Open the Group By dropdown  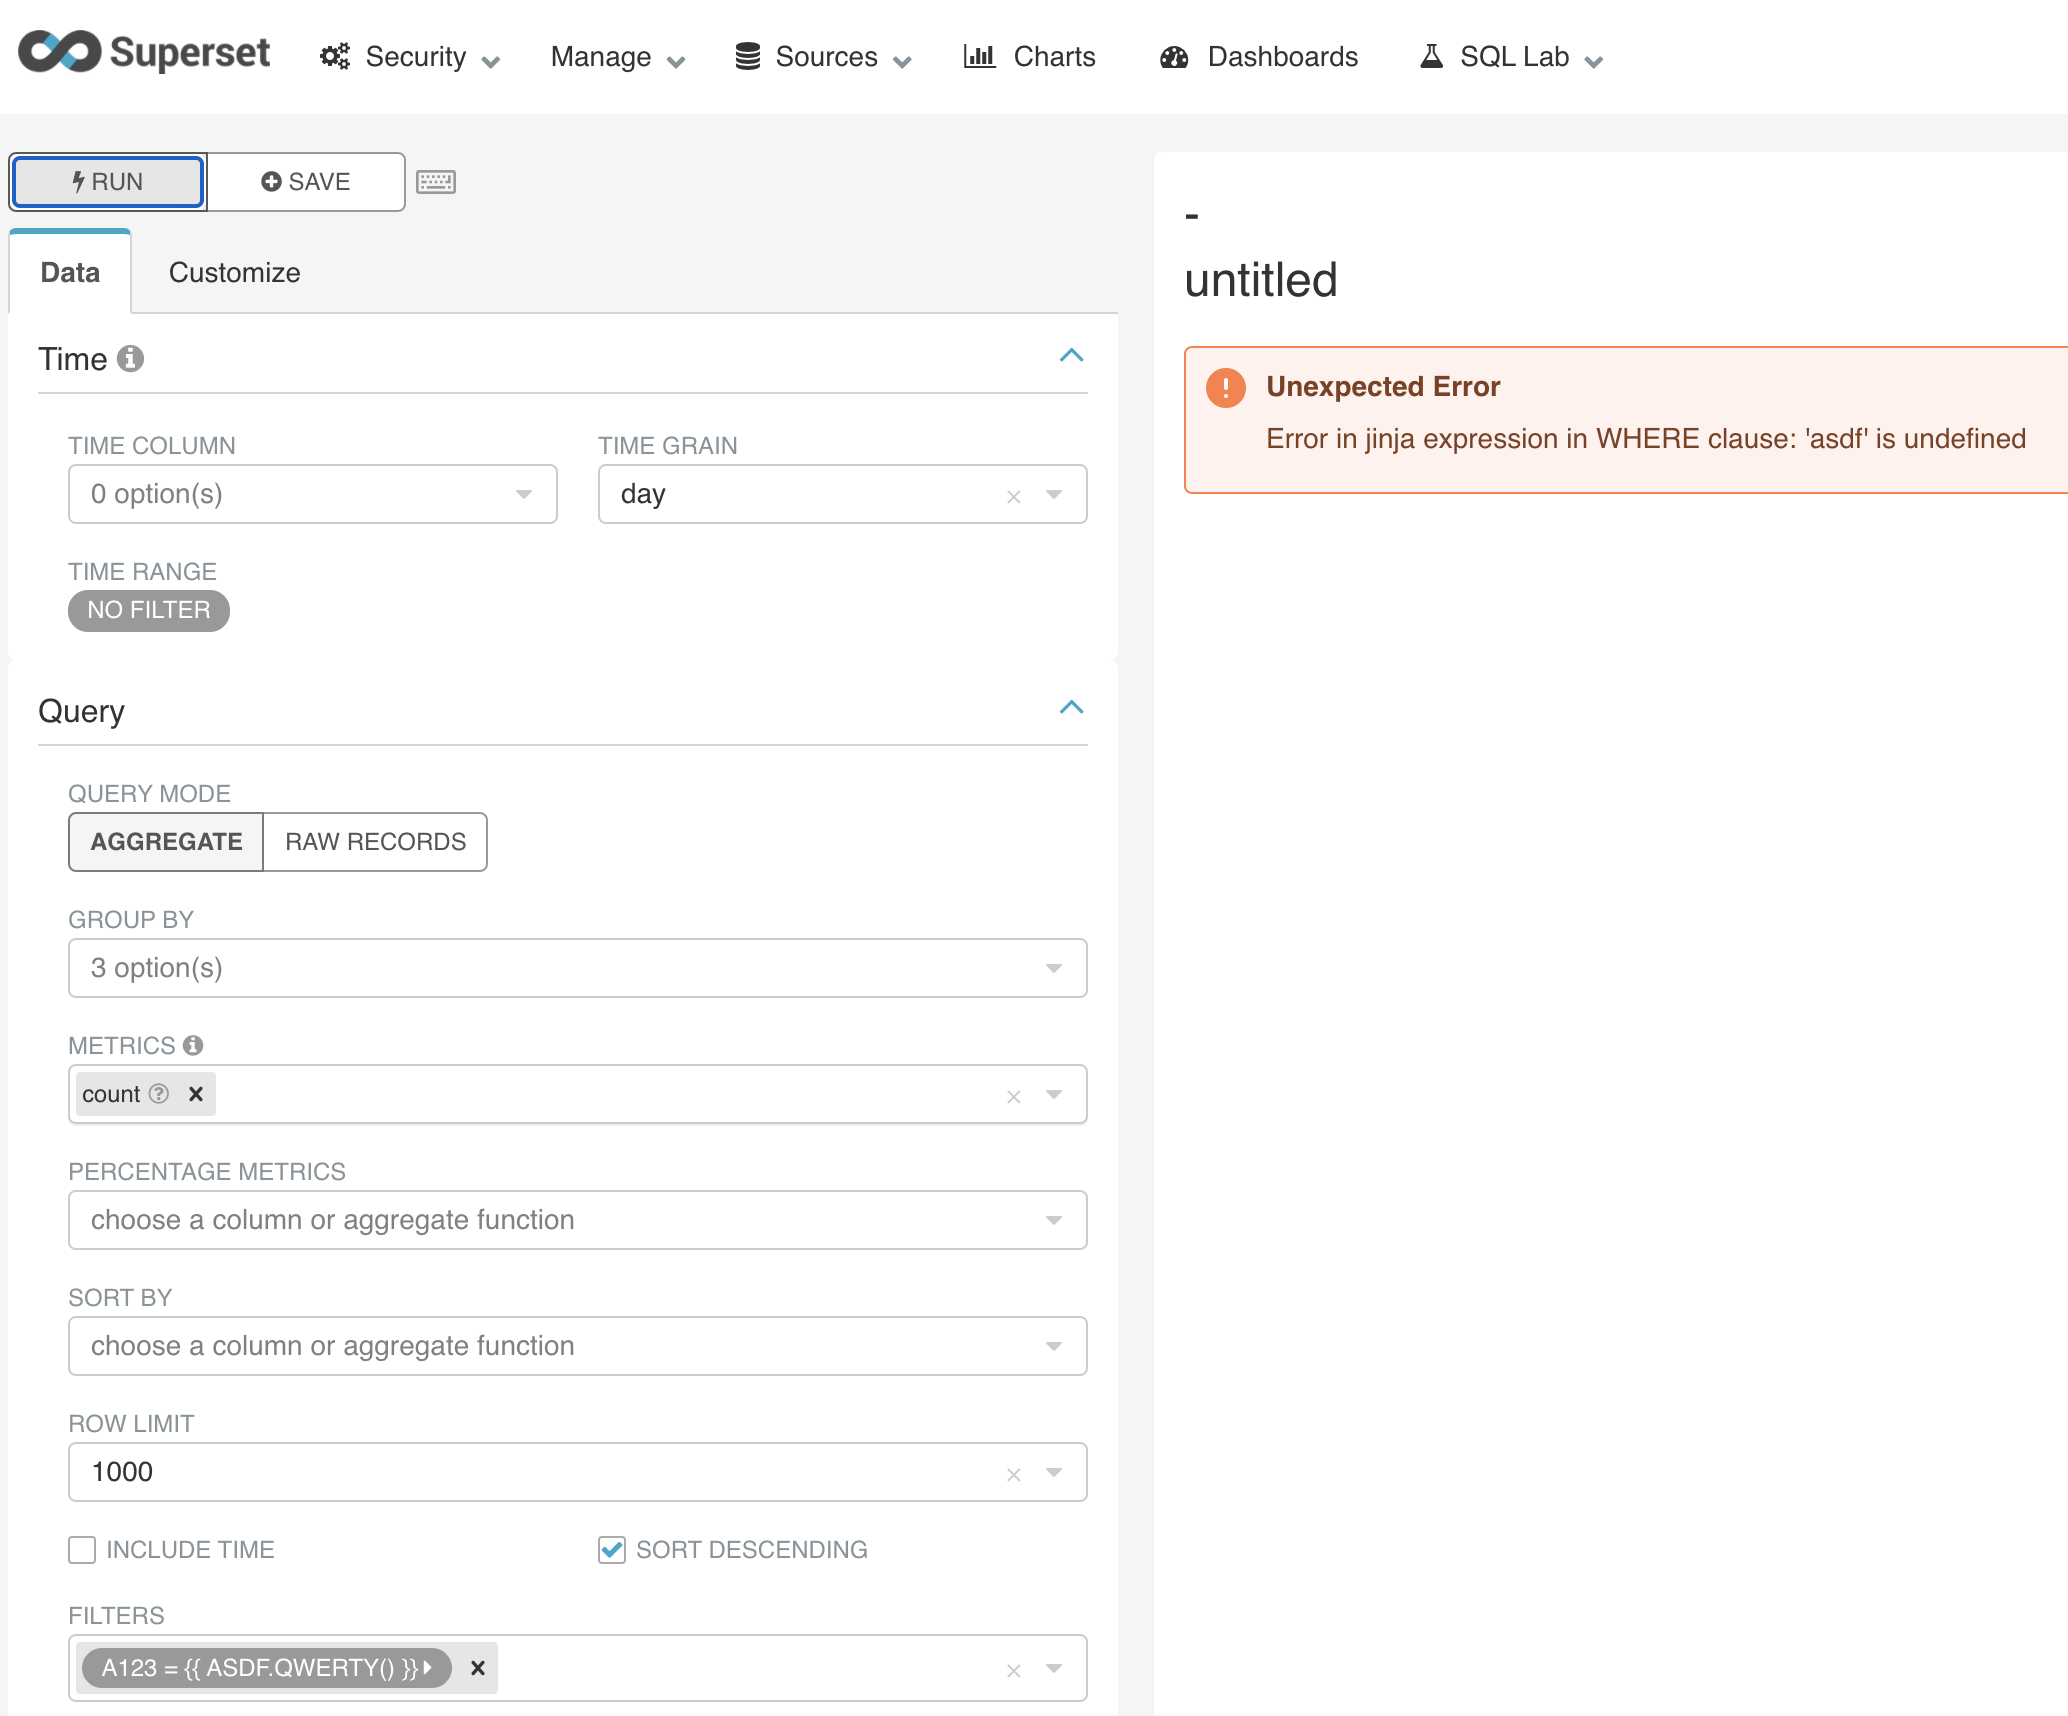[x=577, y=968]
